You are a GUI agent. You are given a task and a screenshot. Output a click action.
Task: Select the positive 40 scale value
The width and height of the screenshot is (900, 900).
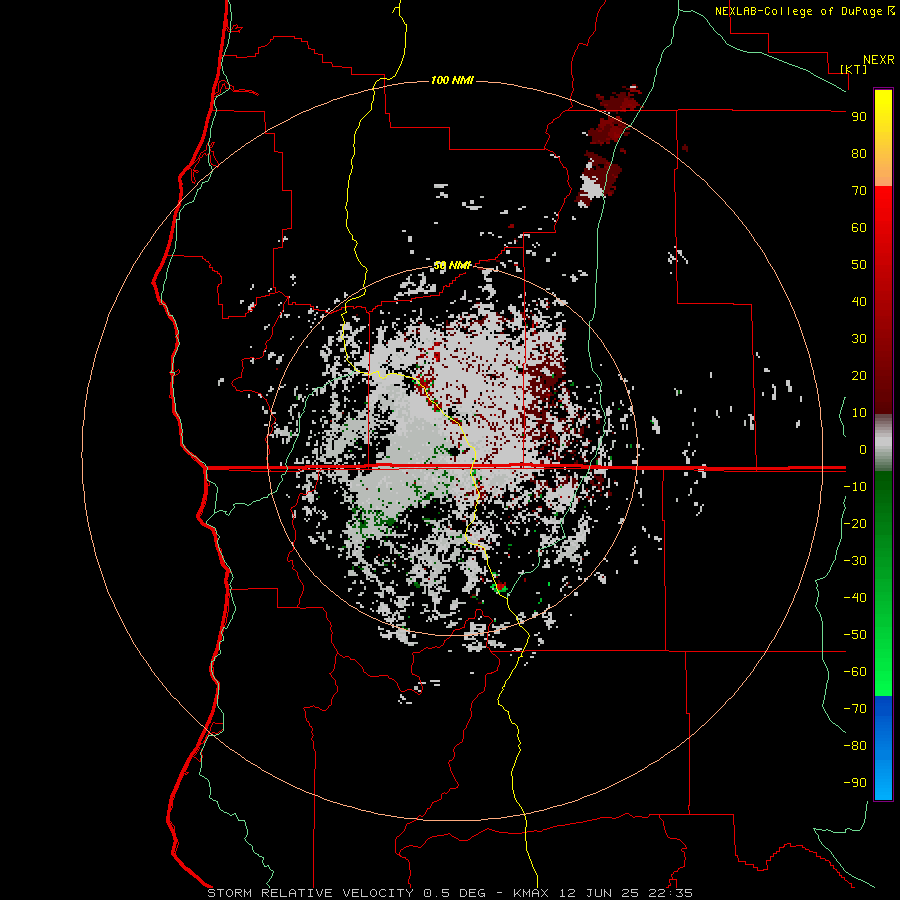pos(859,301)
